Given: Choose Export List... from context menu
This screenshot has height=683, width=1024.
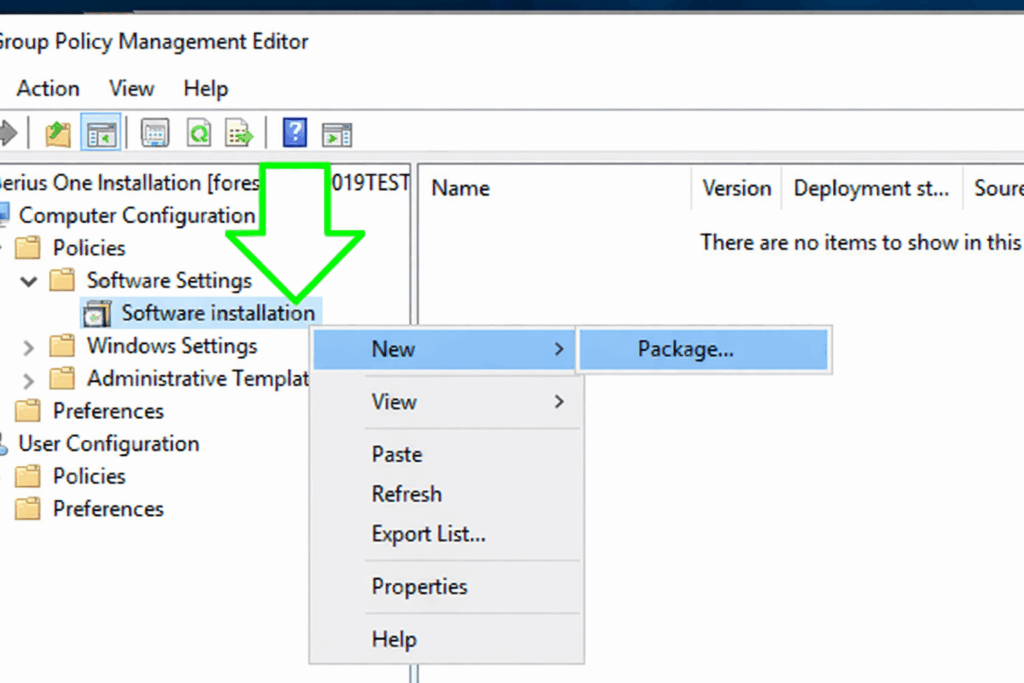Looking at the screenshot, I should tap(428, 534).
